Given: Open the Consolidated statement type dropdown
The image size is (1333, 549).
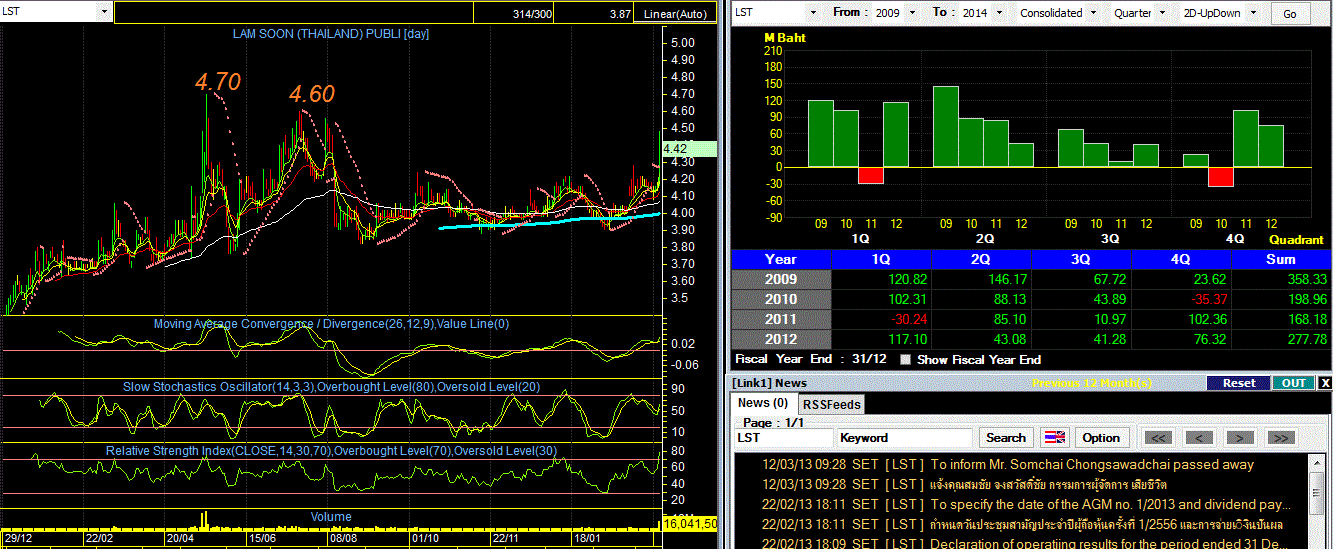Looking at the screenshot, I should tap(1095, 13).
